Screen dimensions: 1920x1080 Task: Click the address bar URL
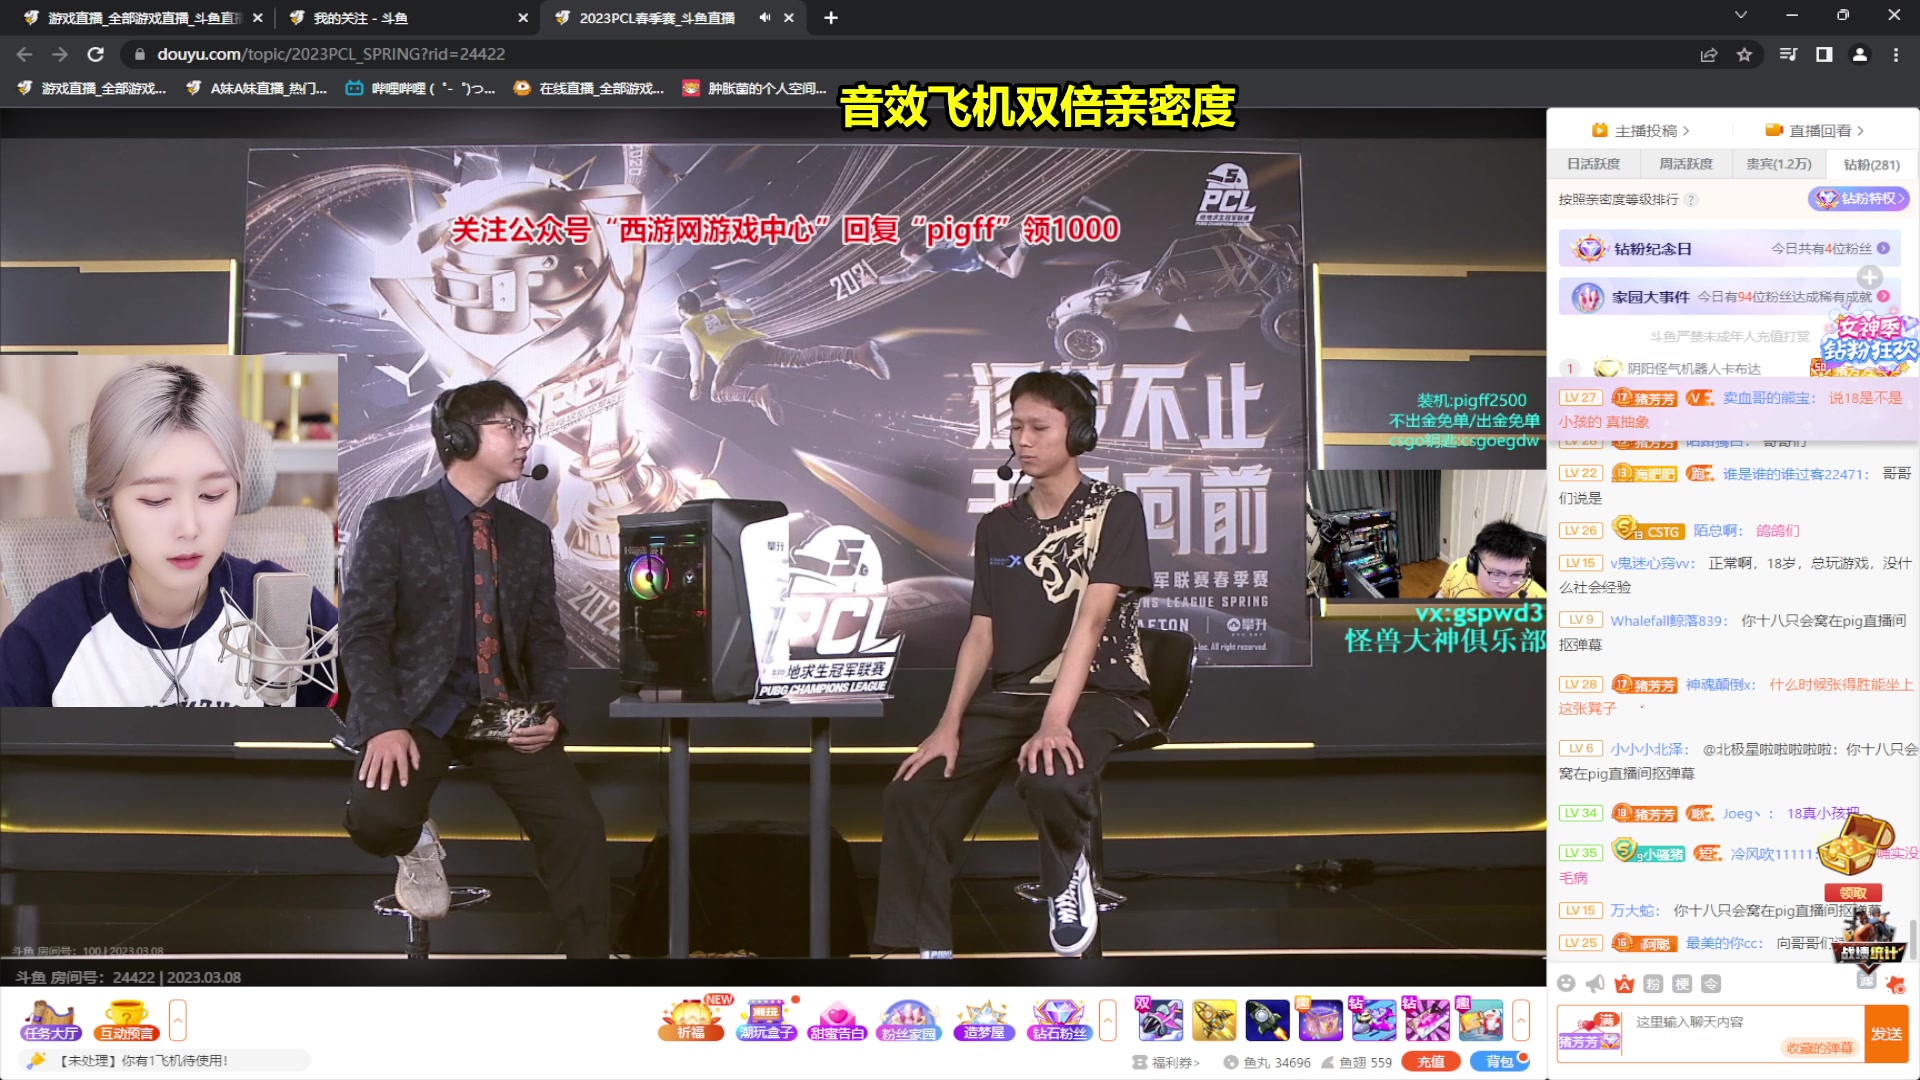[x=331, y=54]
